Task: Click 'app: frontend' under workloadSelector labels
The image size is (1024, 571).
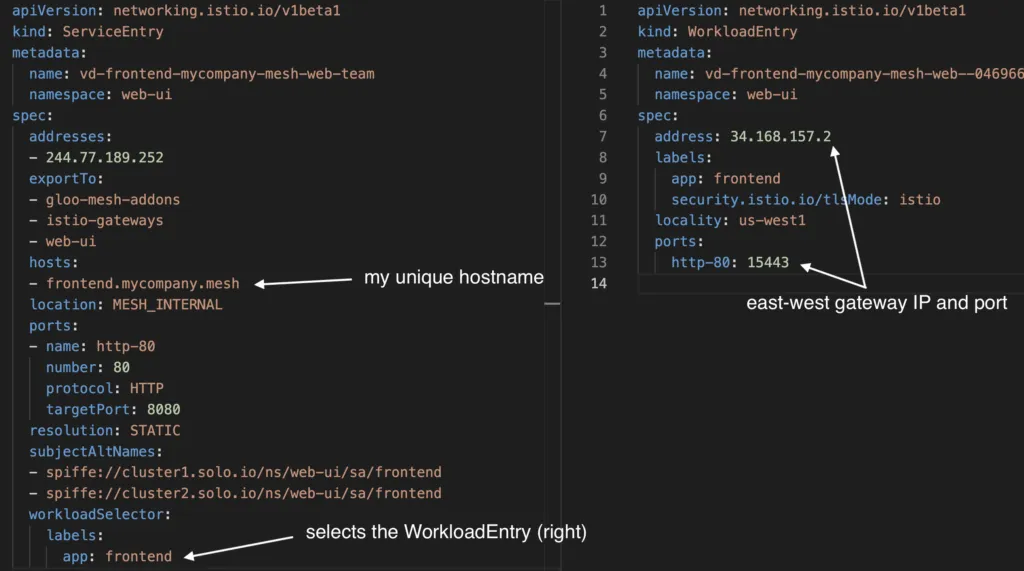Action: coord(117,556)
